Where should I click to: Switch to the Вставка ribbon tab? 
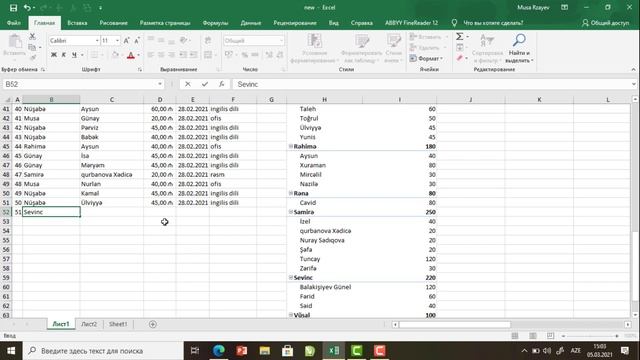click(x=77, y=23)
